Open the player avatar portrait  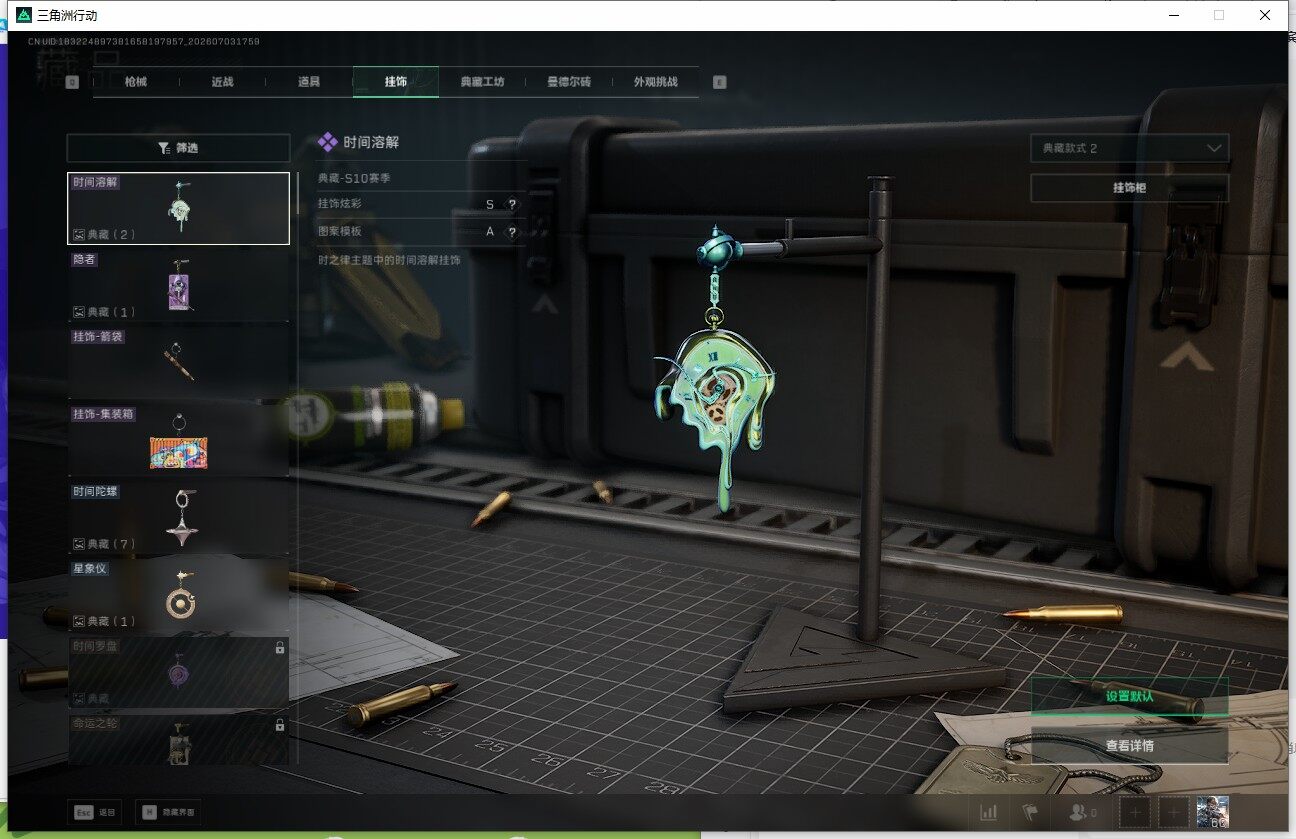pyautogui.click(x=1212, y=812)
